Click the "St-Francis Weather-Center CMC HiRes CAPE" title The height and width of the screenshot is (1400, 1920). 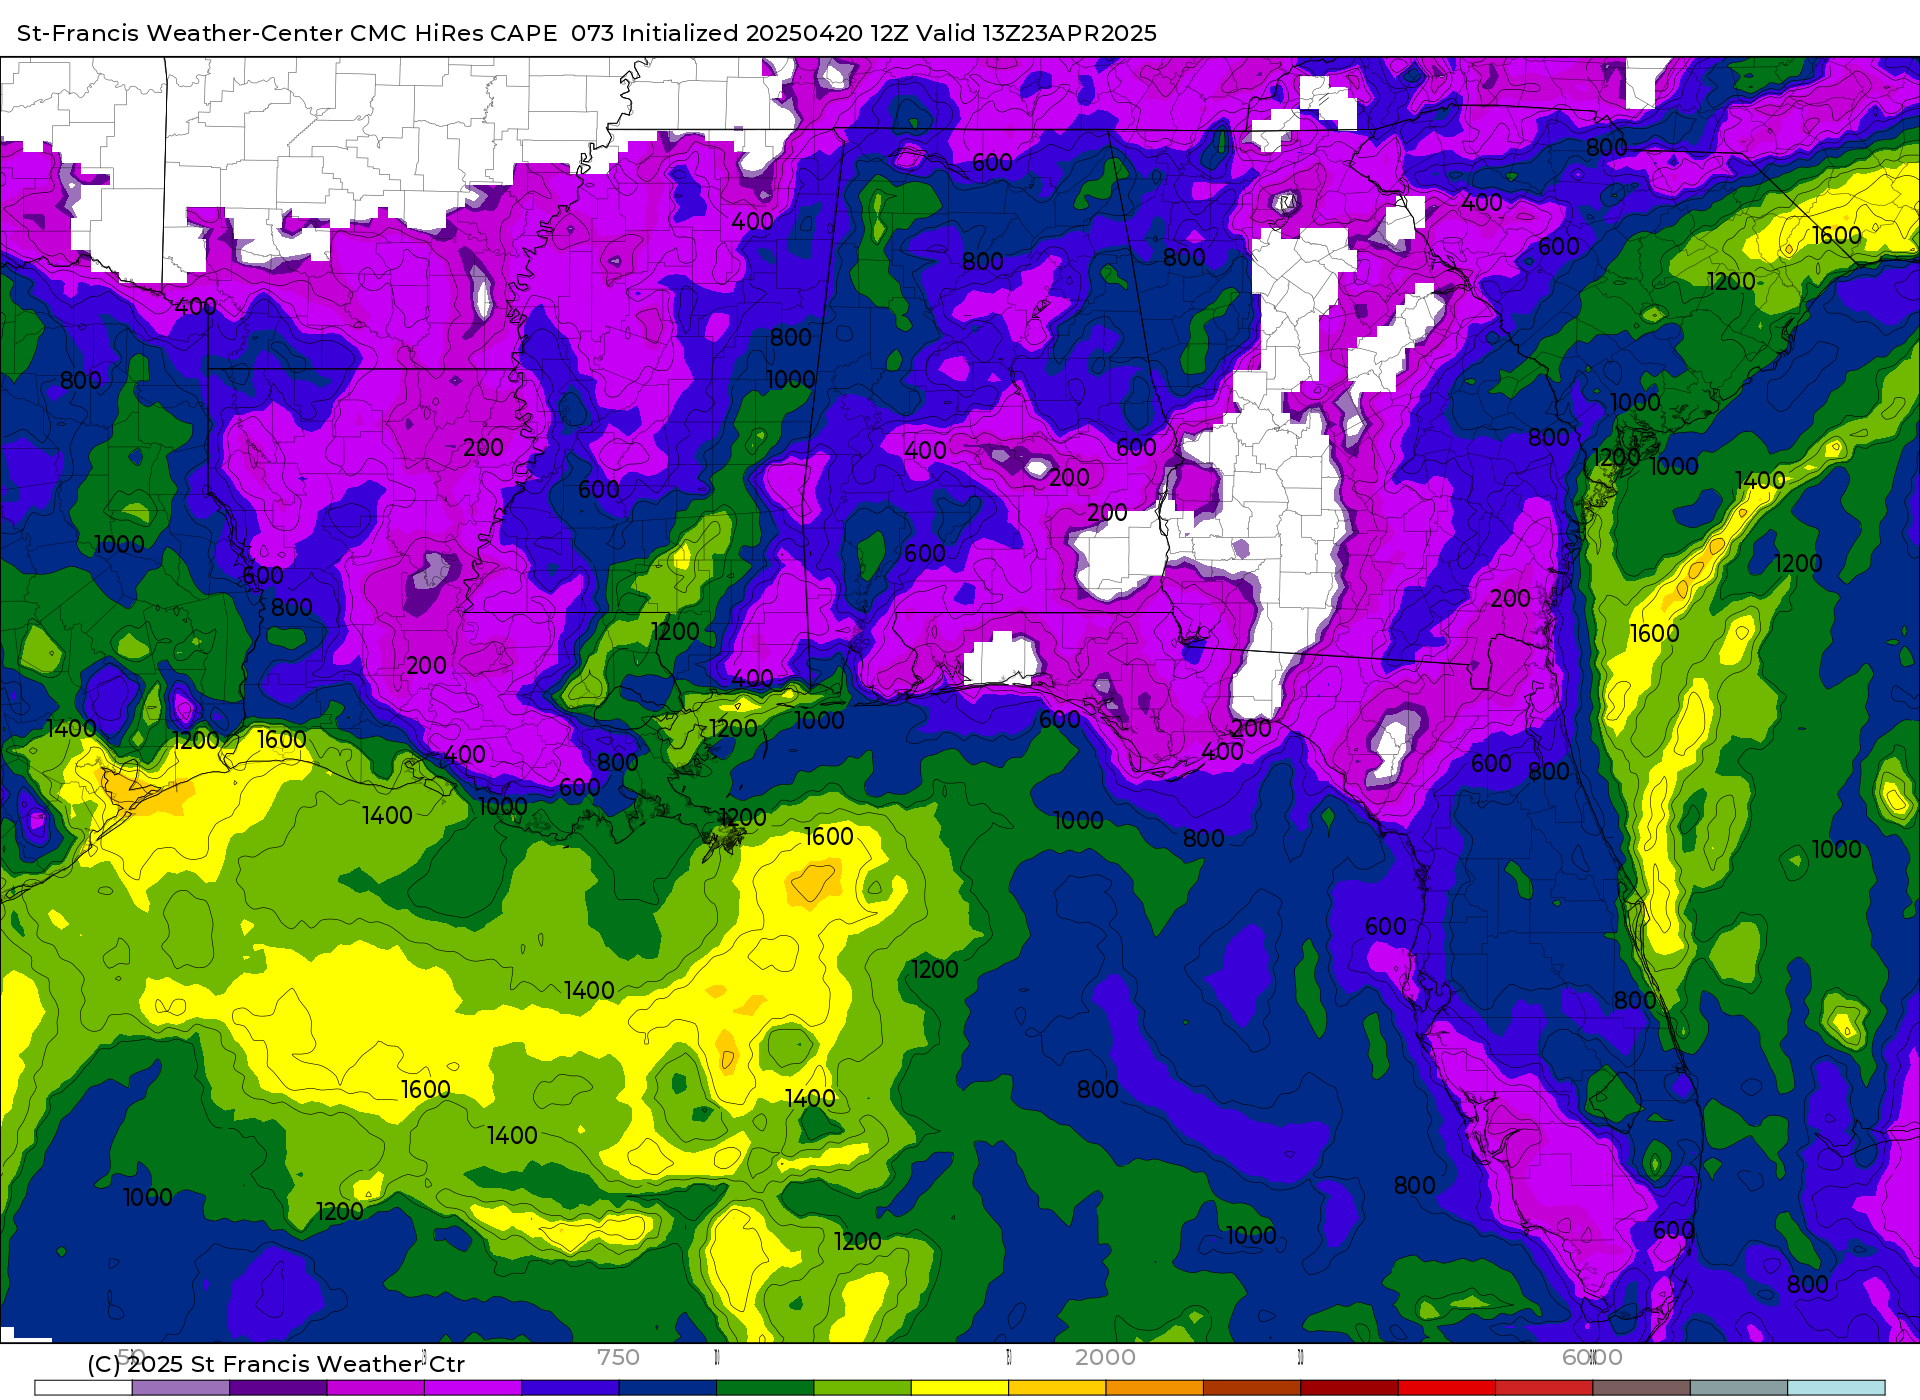(287, 33)
